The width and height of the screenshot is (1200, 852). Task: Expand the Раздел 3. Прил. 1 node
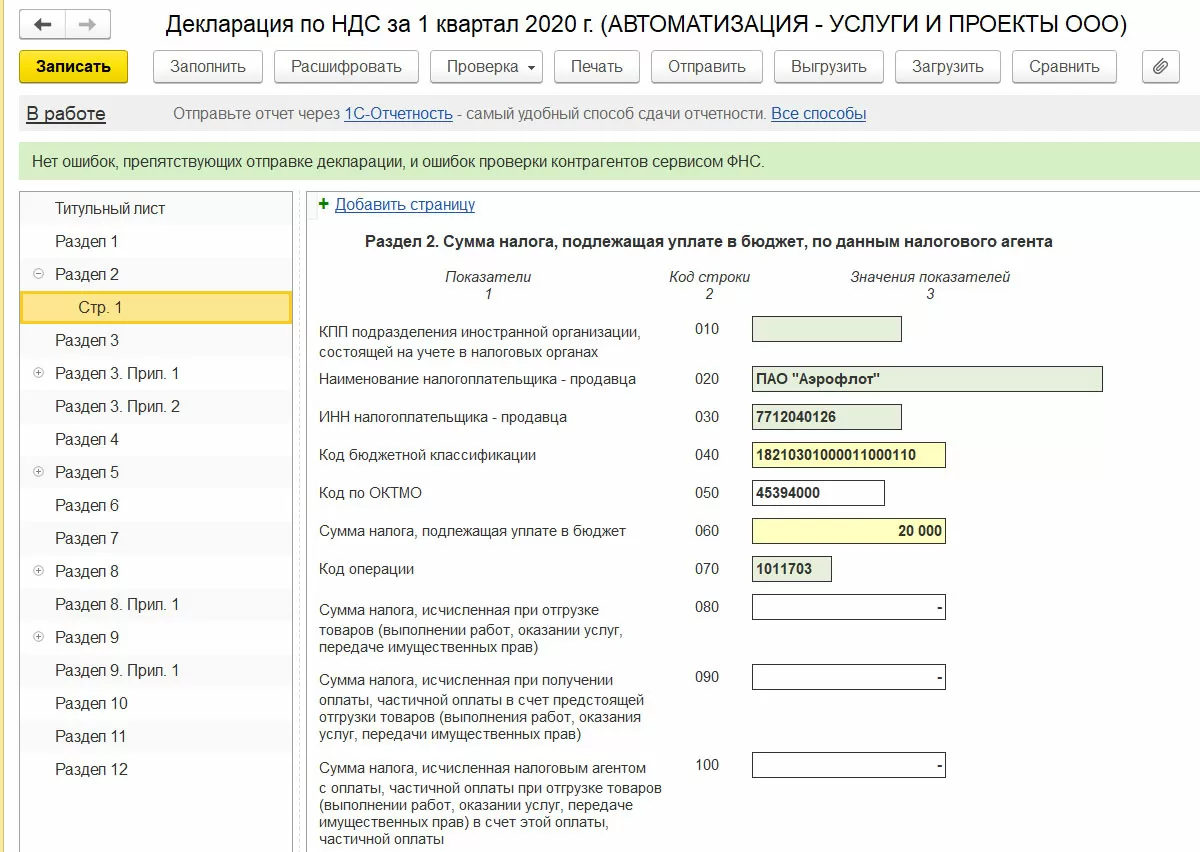pos(39,373)
